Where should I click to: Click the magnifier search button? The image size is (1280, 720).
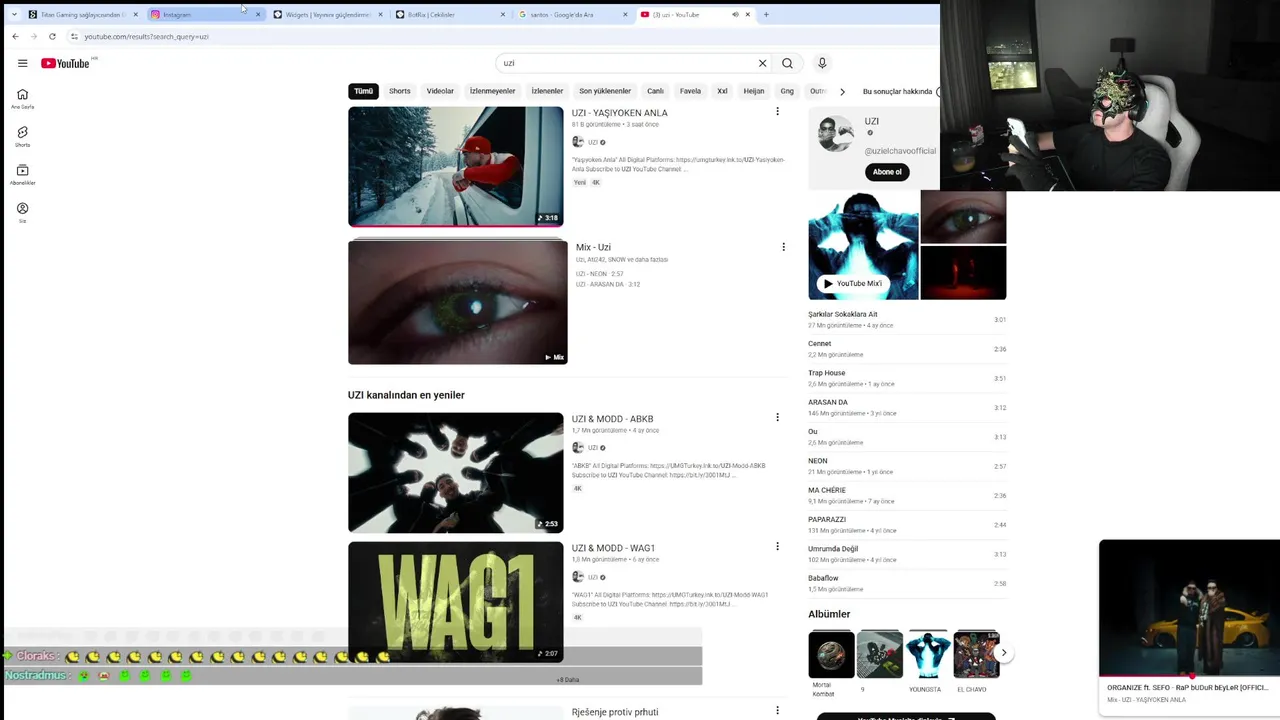coord(787,63)
